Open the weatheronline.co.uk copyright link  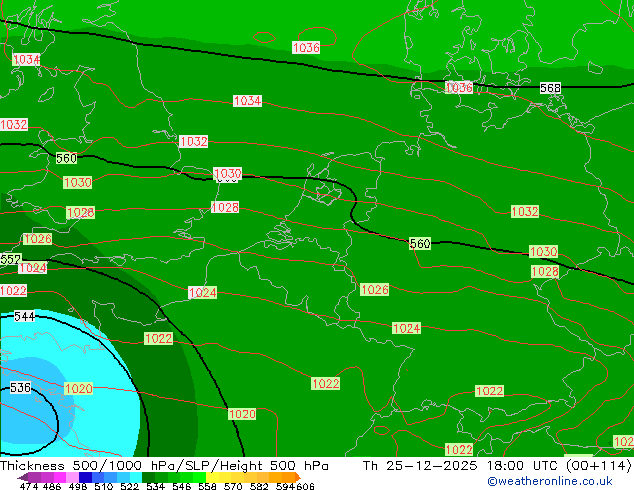[549, 481]
